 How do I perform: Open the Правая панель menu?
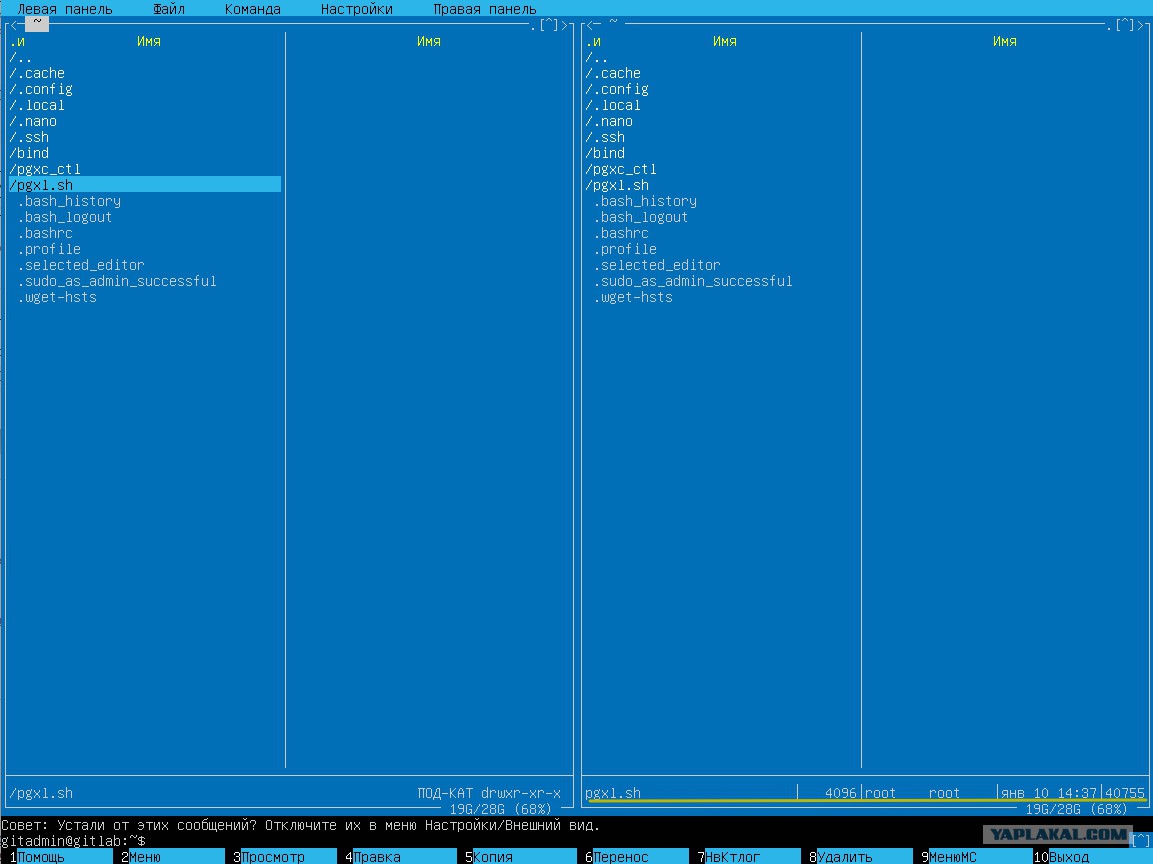click(x=485, y=10)
